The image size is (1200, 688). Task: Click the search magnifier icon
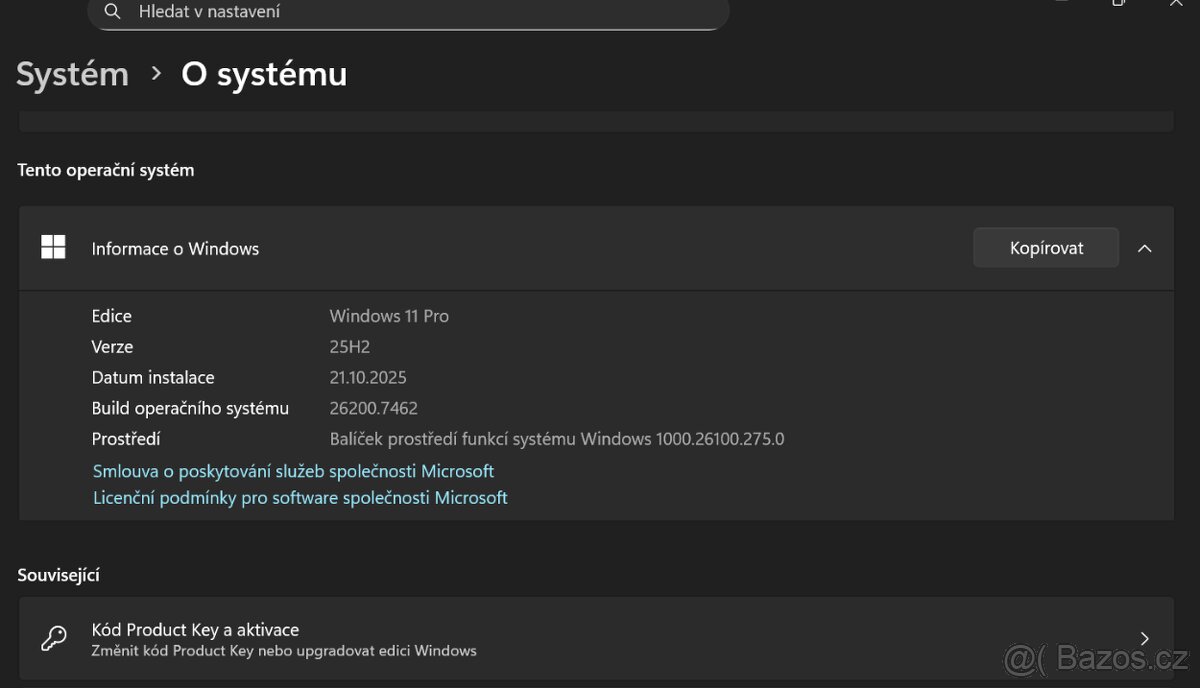(x=113, y=12)
